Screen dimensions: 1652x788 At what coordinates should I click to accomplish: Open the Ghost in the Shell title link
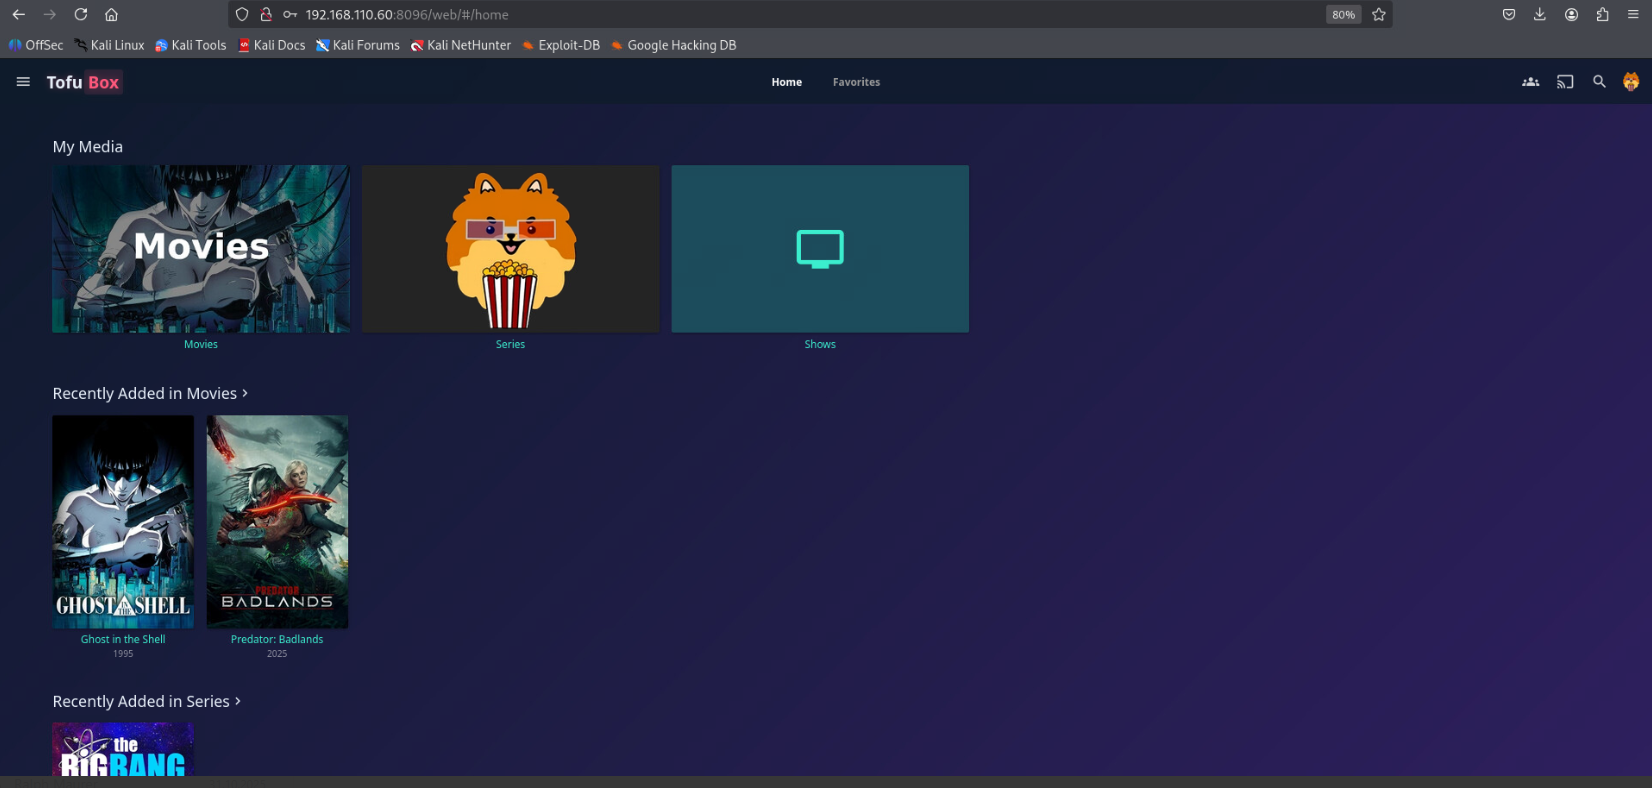pyautogui.click(x=123, y=639)
